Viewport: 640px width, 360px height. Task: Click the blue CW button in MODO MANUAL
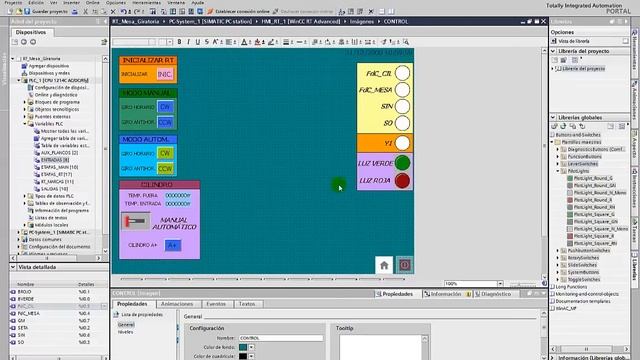point(165,107)
